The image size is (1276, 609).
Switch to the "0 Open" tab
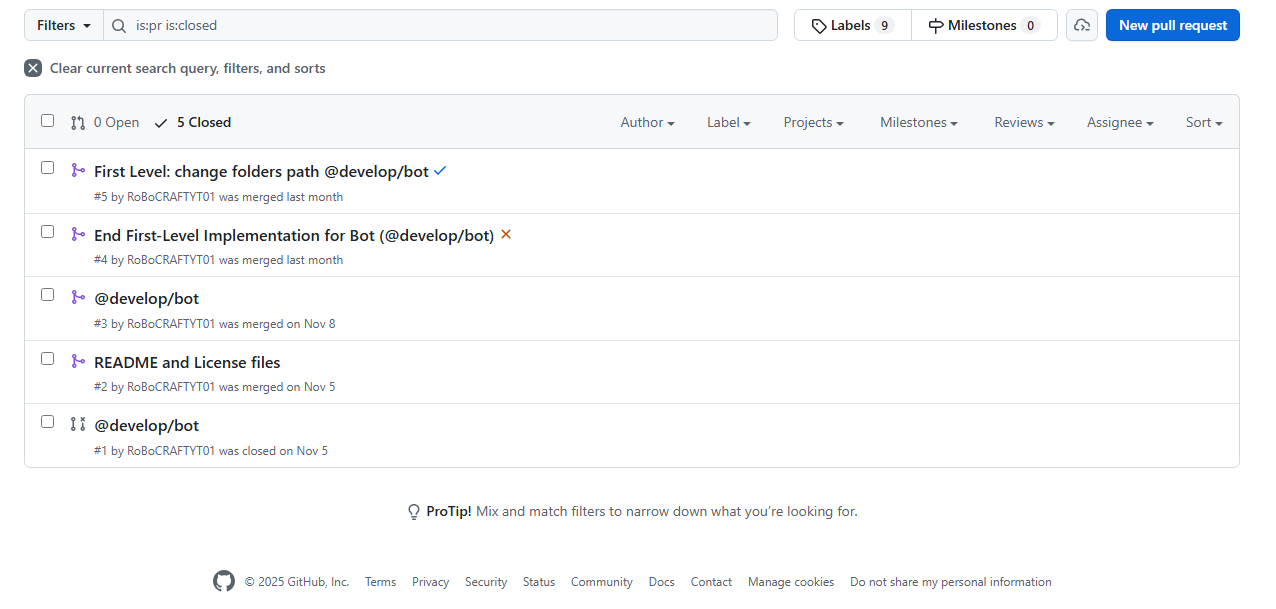104,122
